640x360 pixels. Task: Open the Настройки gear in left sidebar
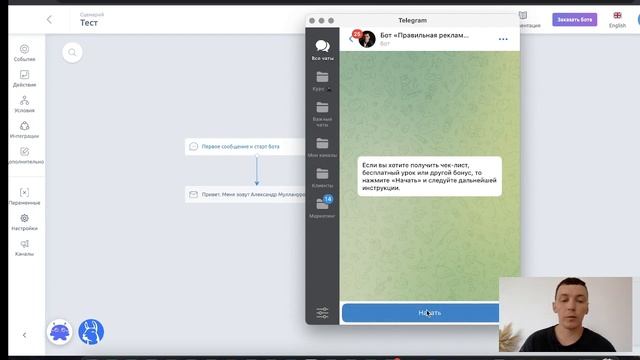pos(24,222)
